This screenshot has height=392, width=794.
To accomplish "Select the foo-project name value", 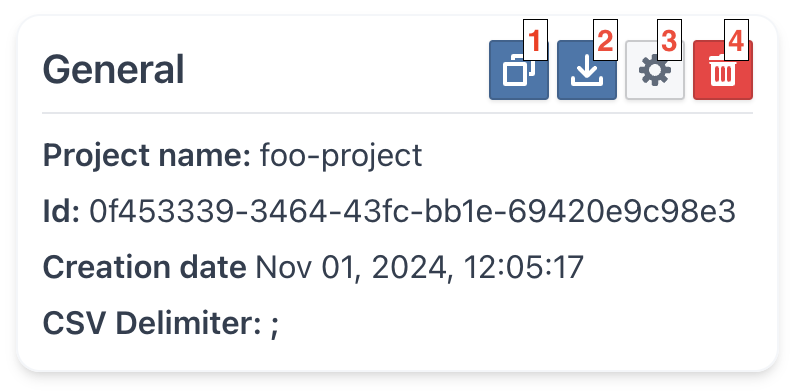I will tap(341, 155).
